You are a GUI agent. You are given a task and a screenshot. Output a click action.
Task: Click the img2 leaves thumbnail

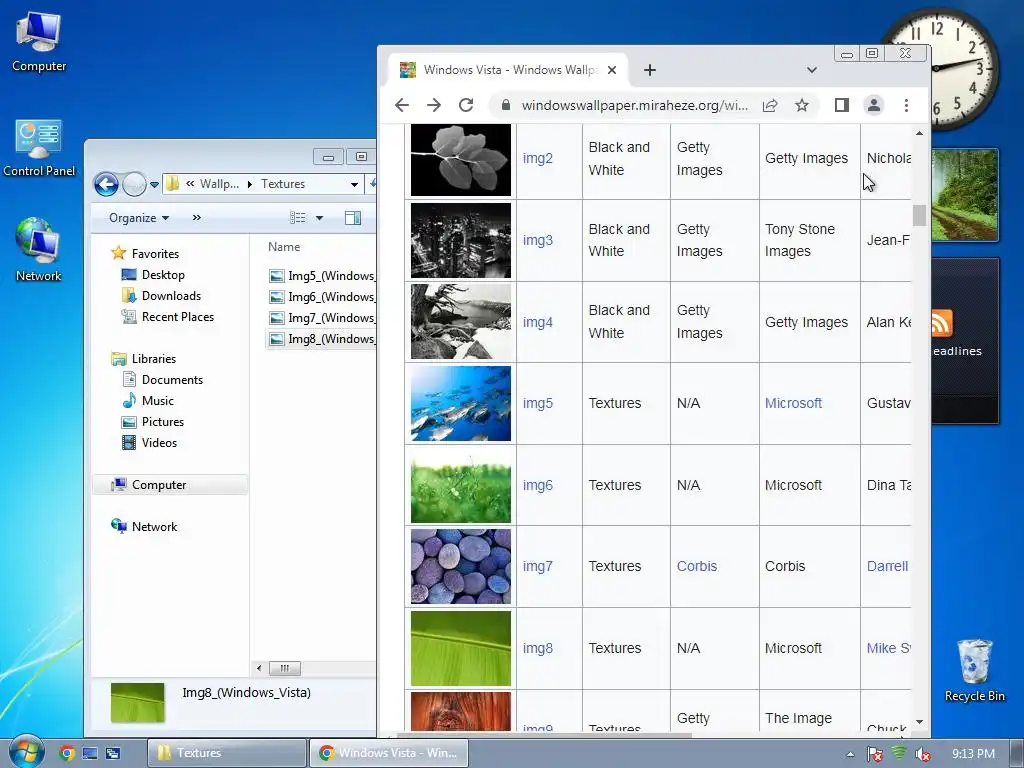pos(461,160)
